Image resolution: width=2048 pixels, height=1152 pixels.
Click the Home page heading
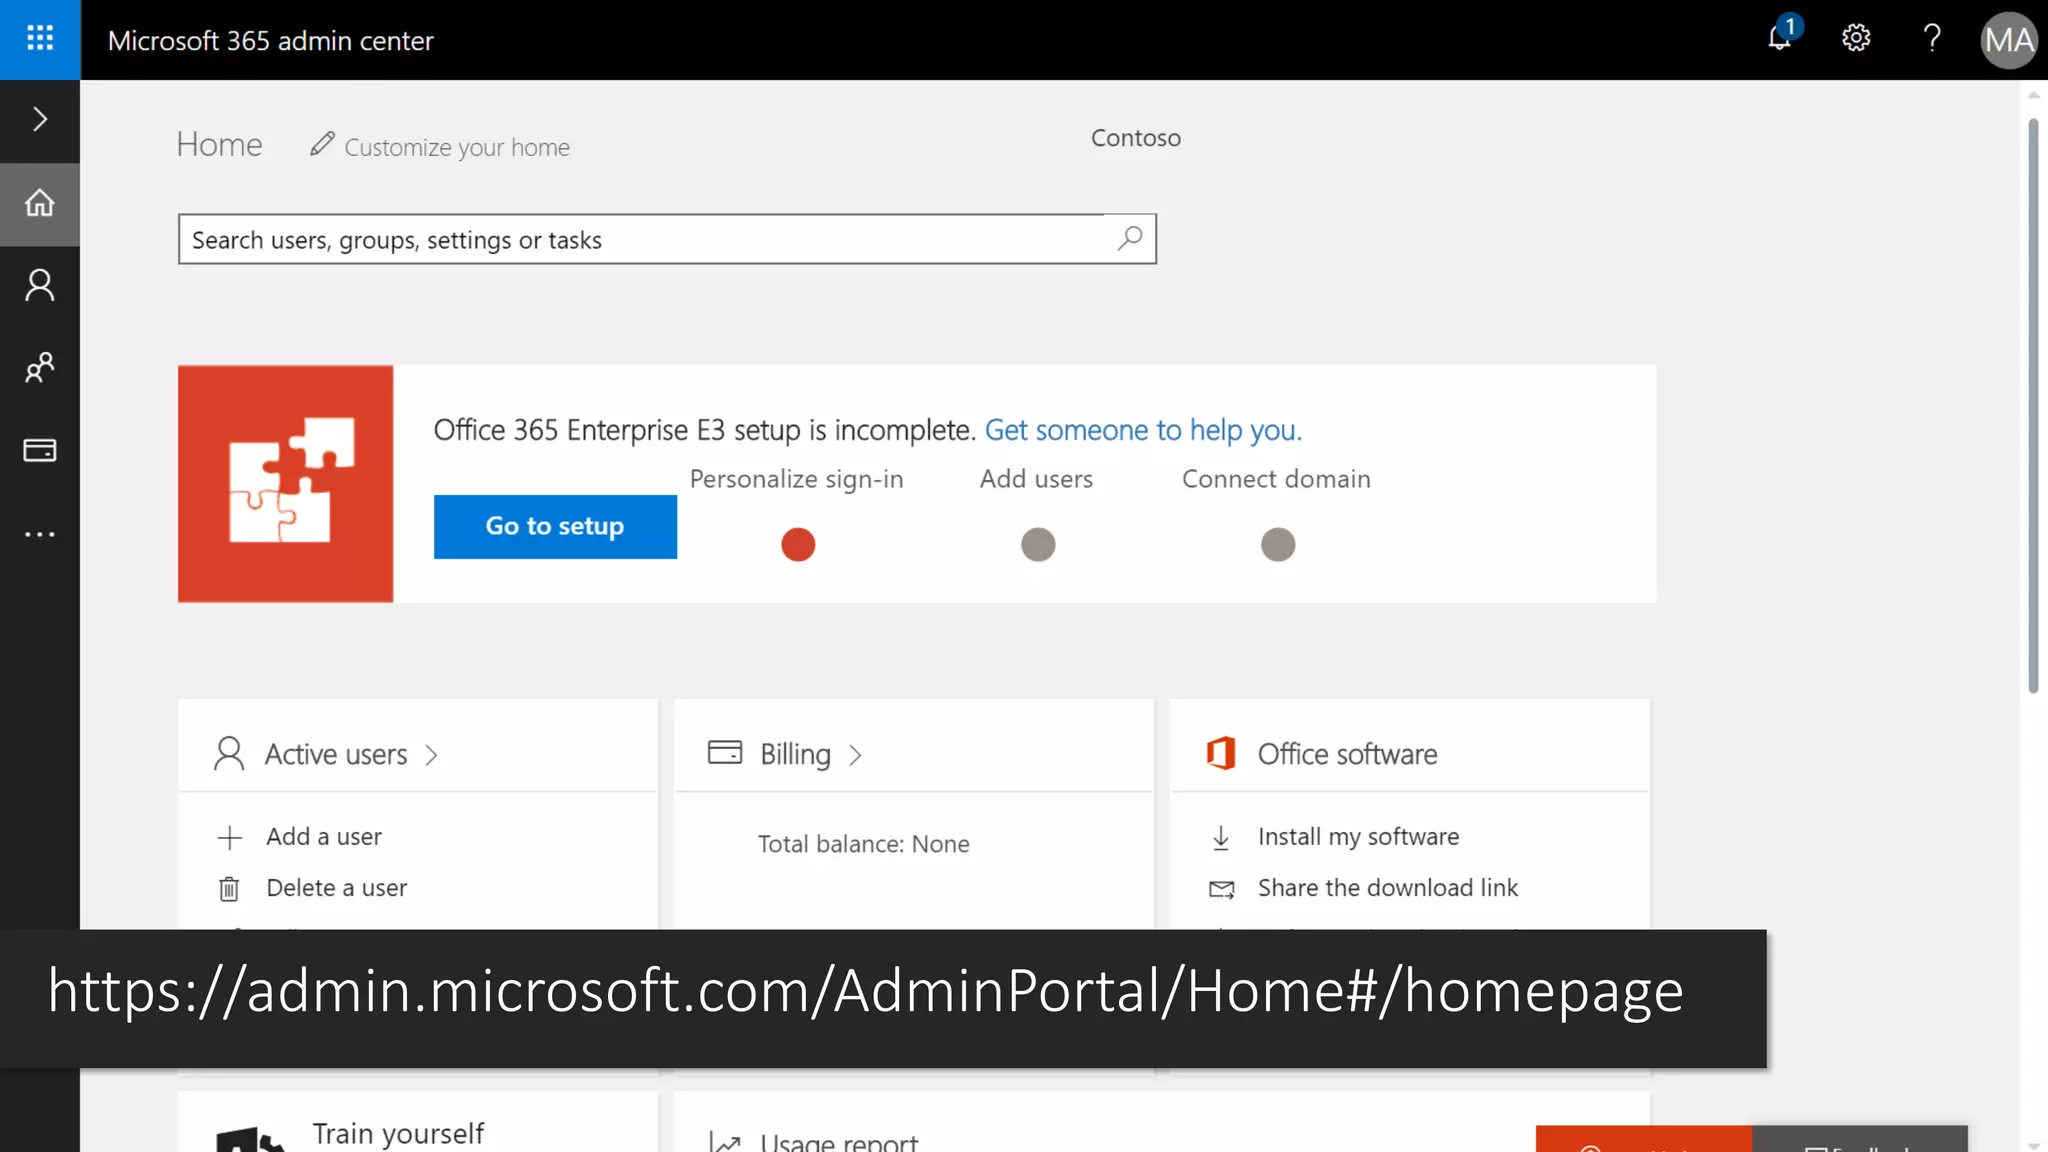pyautogui.click(x=219, y=144)
